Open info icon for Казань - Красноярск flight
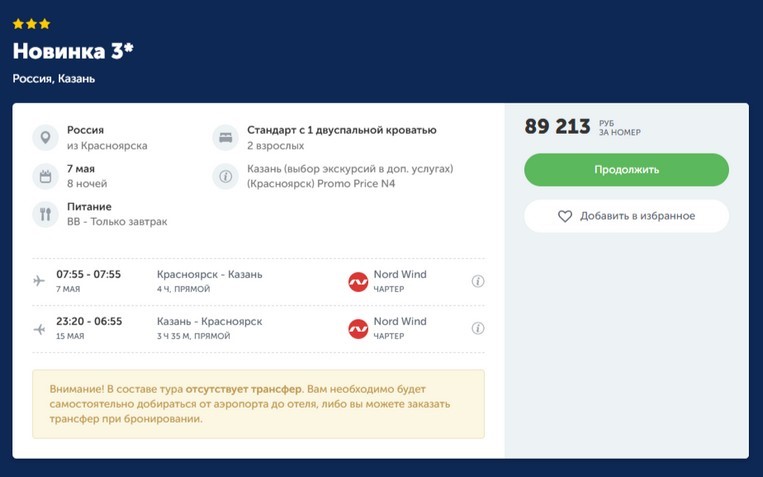Viewport: 763px width, 477px height. pyautogui.click(x=478, y=328)
